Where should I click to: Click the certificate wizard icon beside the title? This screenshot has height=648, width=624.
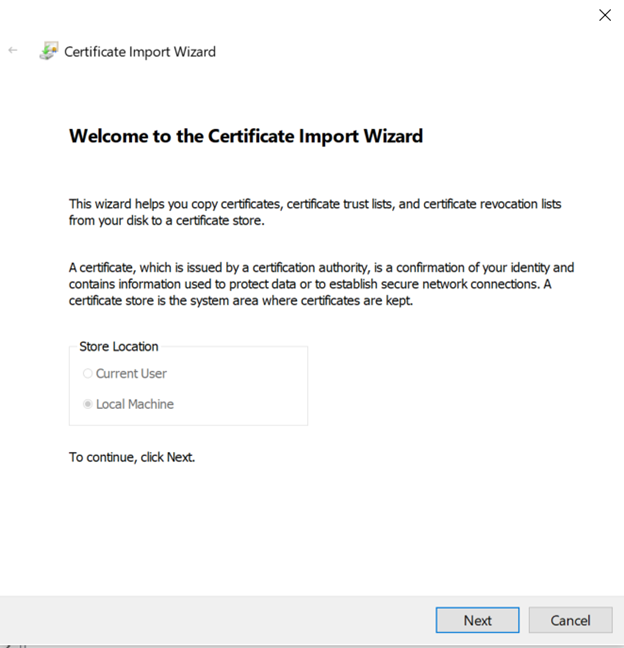click(48, 51)
